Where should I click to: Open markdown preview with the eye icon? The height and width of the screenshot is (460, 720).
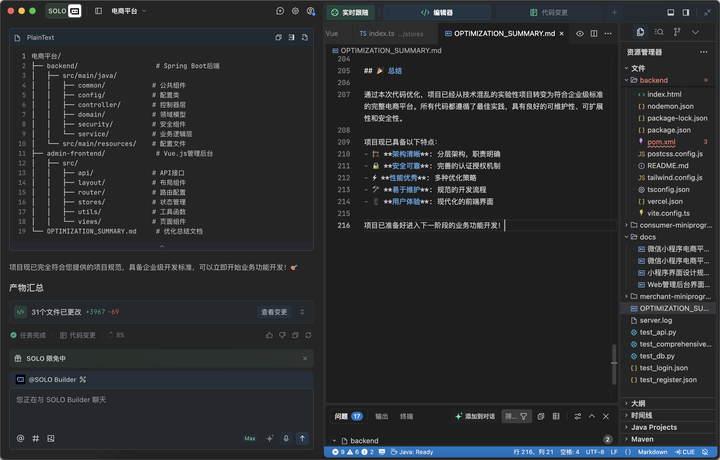(579, 33)
